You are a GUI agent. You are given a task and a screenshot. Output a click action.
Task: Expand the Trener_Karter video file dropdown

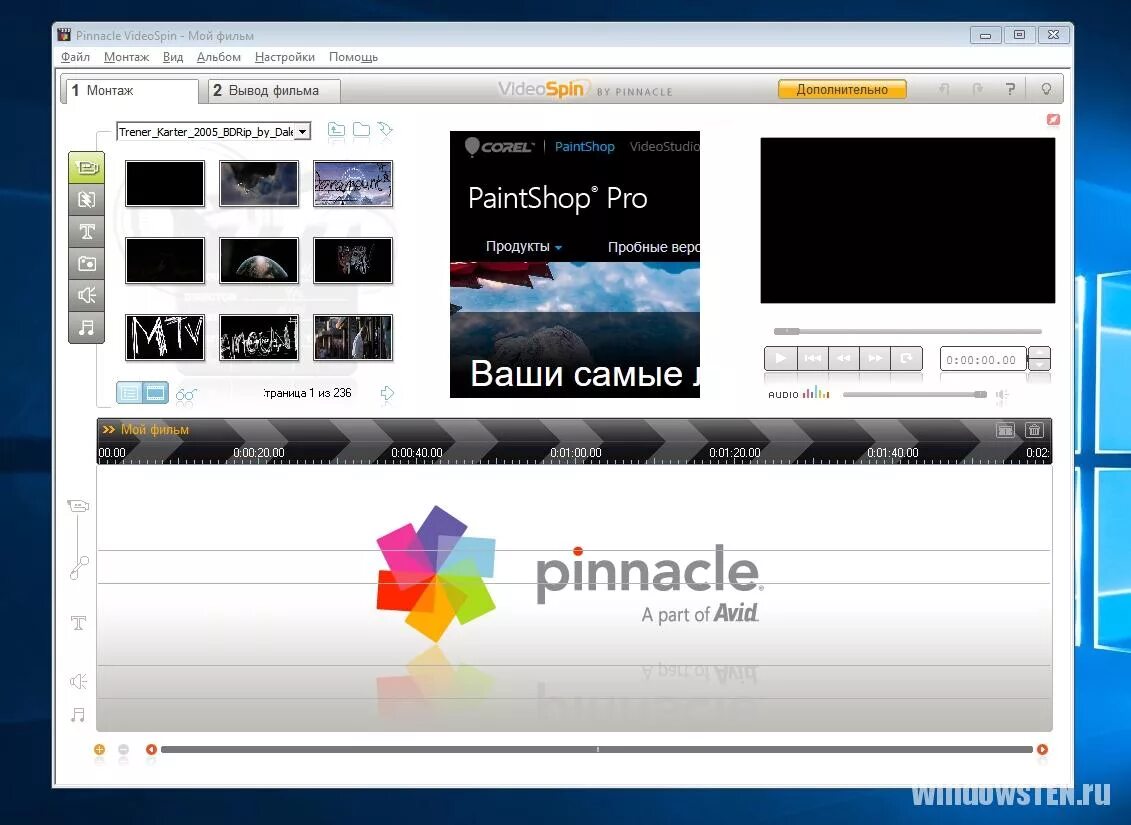point(303,131)
